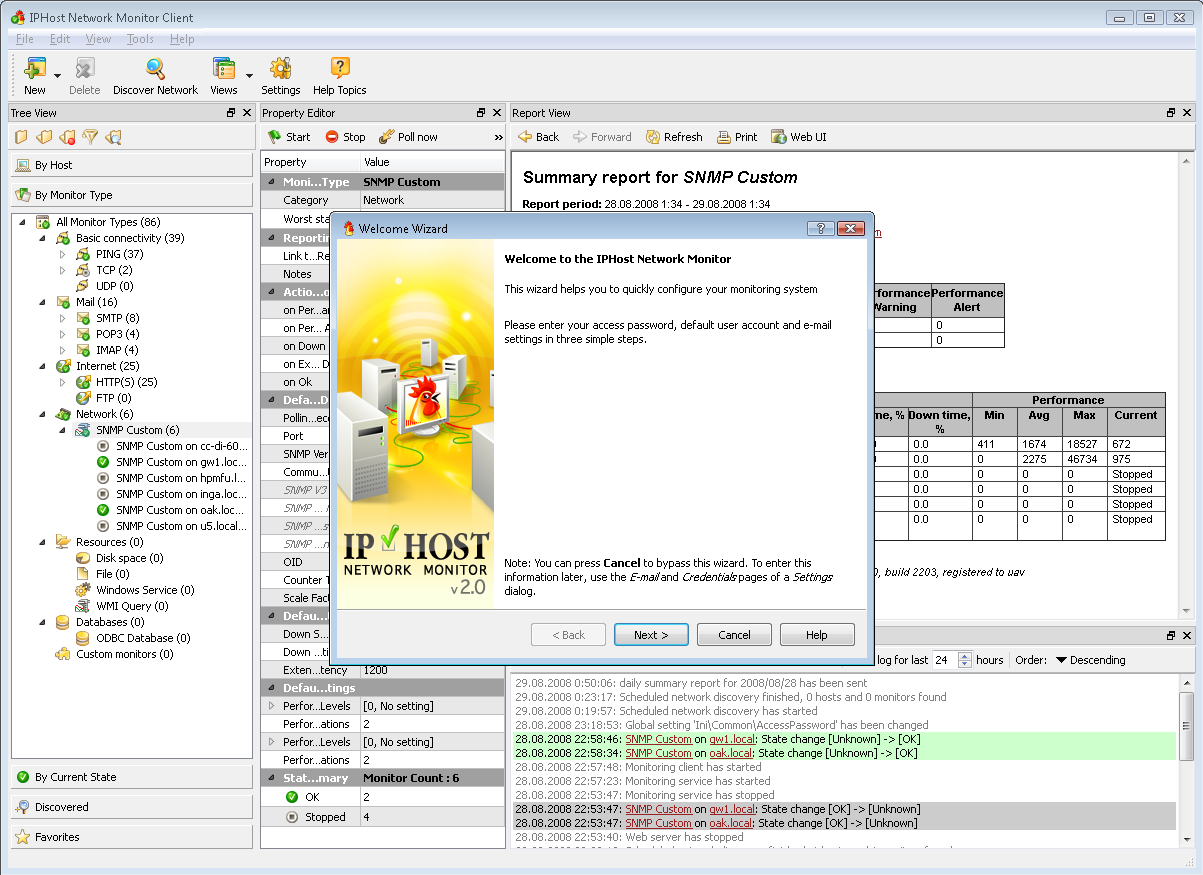Open the dropdown arrow beside Views

pyautogui.click(x=249, y=76)
